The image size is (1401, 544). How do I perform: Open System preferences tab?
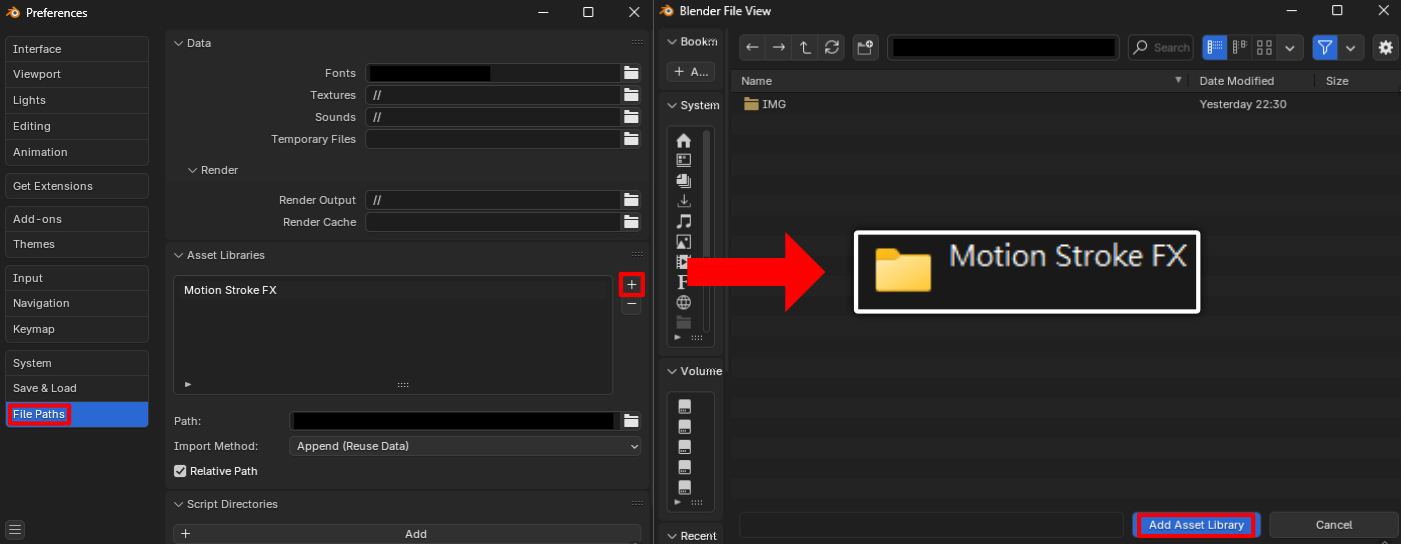click(x=77, y=363)
